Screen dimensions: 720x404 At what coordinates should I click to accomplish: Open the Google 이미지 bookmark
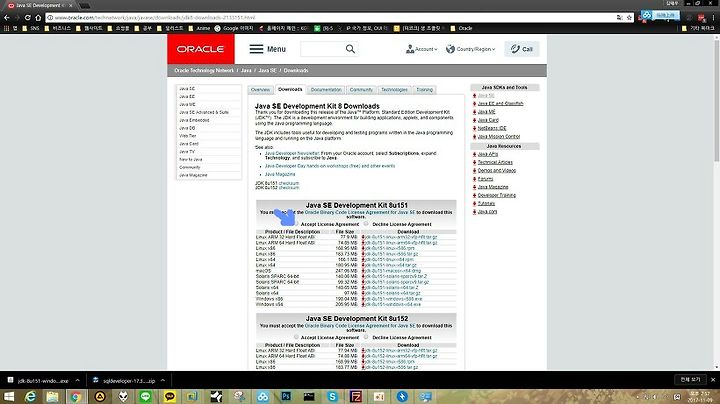[234, 28]
